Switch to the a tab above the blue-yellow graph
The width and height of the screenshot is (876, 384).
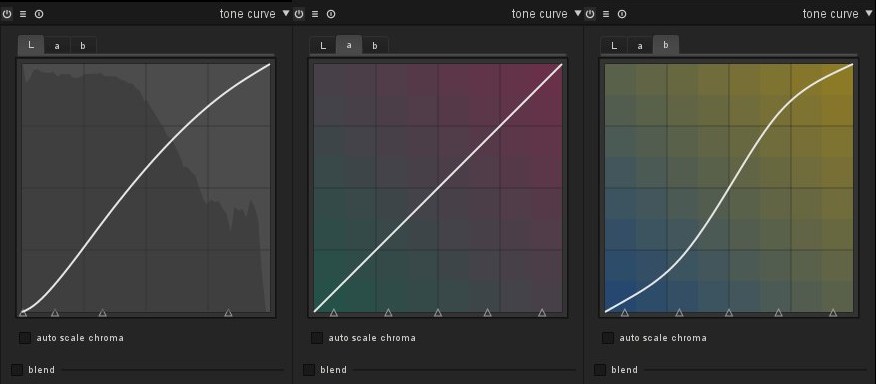click(x=640, y=46)
